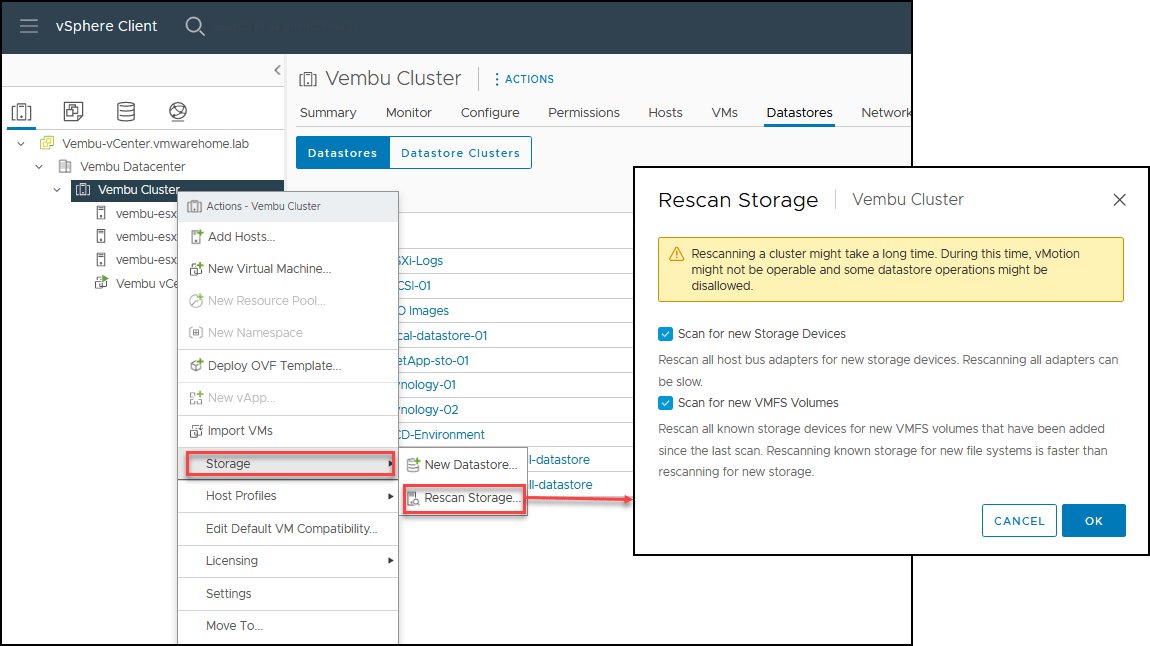Image resolution: width=1150 pixels, height=646 pixels.
Task: Open the Summary tab
Action: pyautogui.click(x=328, y=113)
